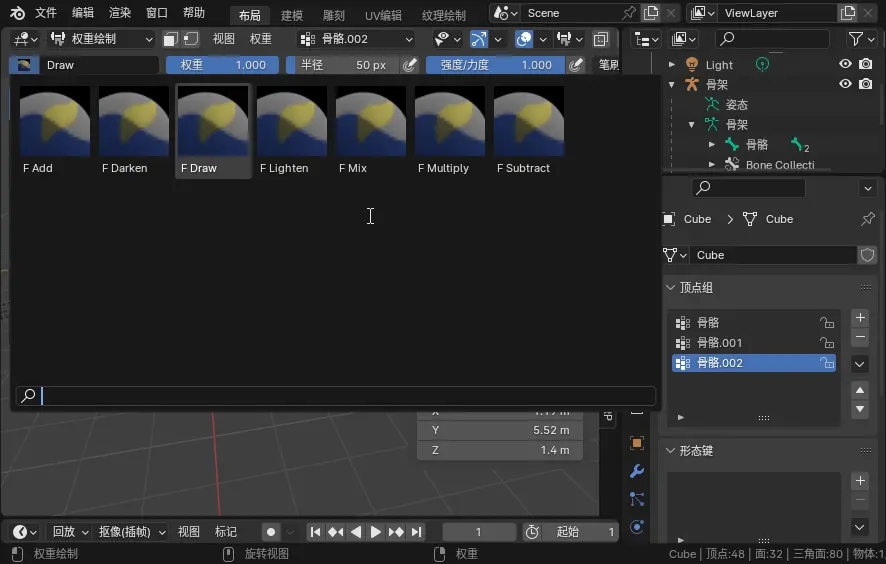
Task: Open the 权重绘制 mode dropdown
Action: 101,39
